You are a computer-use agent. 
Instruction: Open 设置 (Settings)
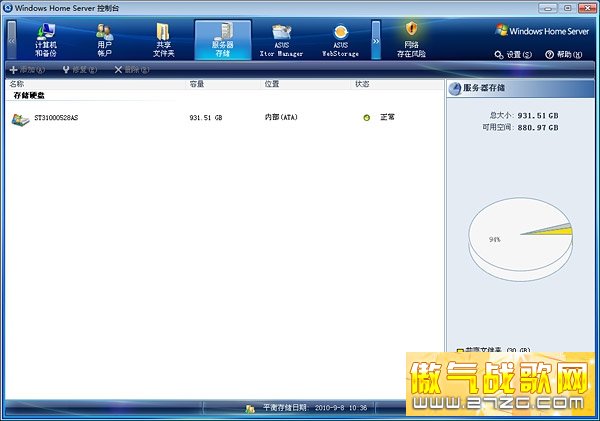click(x=513, y=55)
